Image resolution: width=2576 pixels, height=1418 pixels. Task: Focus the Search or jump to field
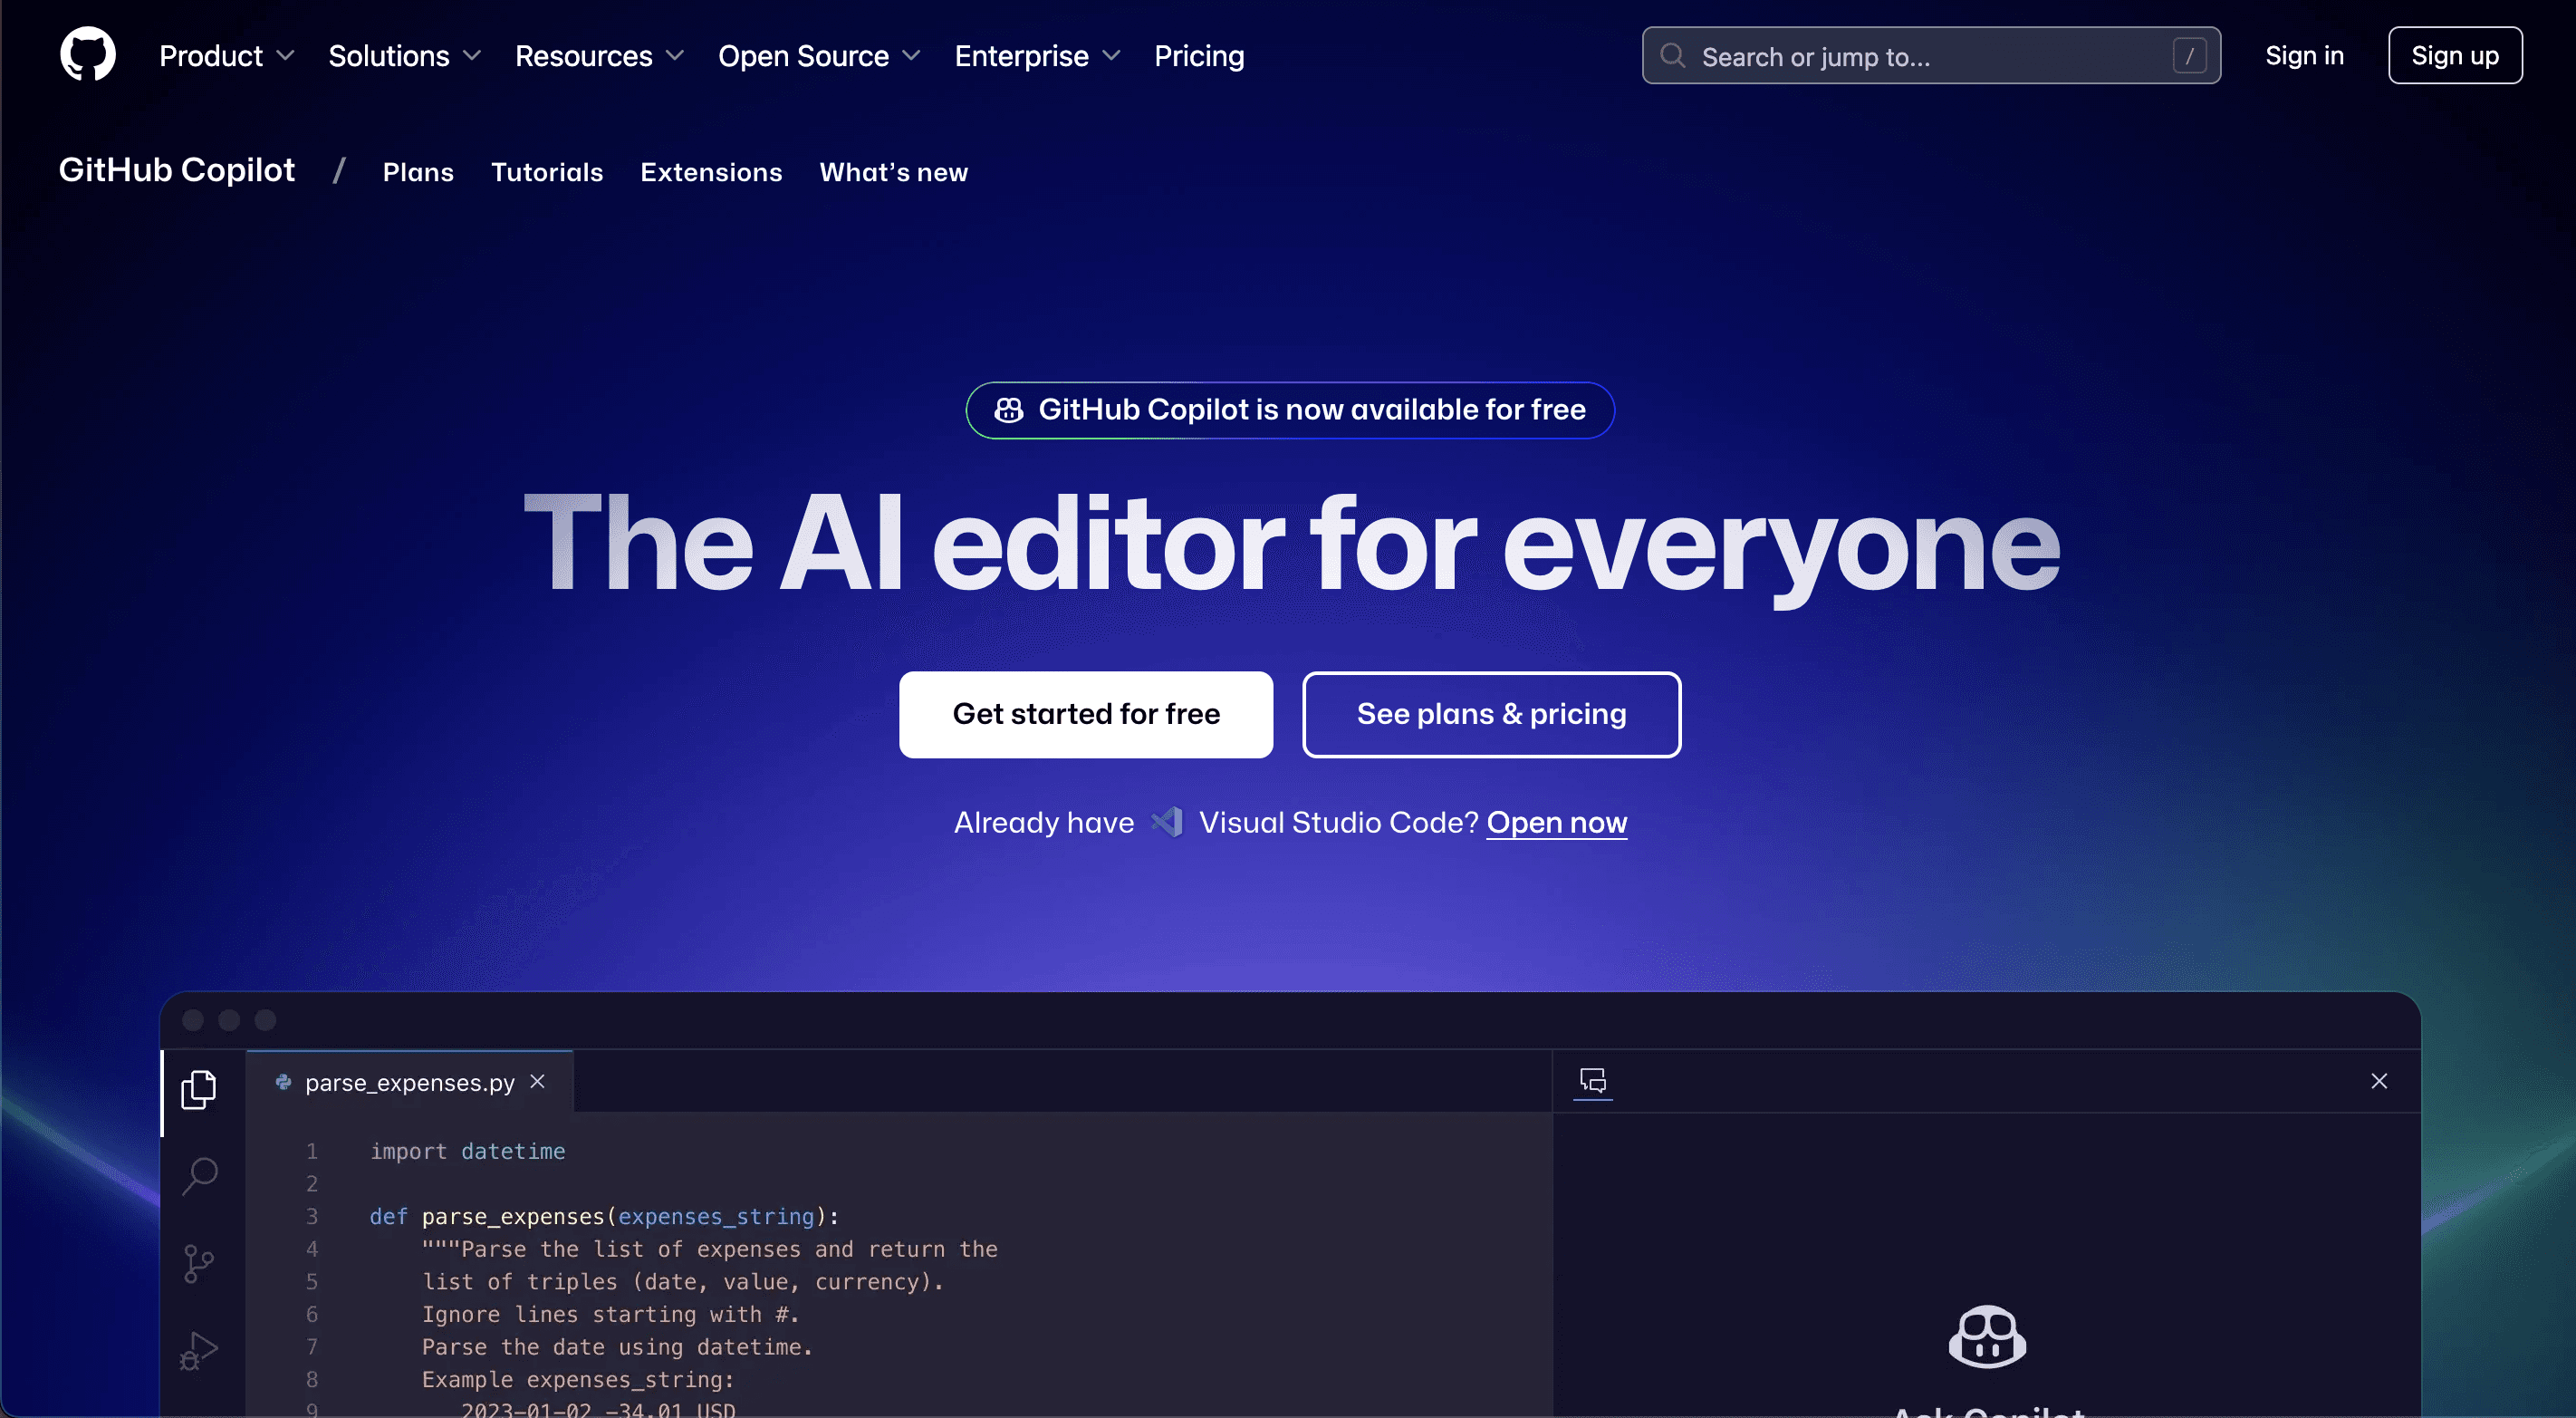click(x=1930, y=56)
